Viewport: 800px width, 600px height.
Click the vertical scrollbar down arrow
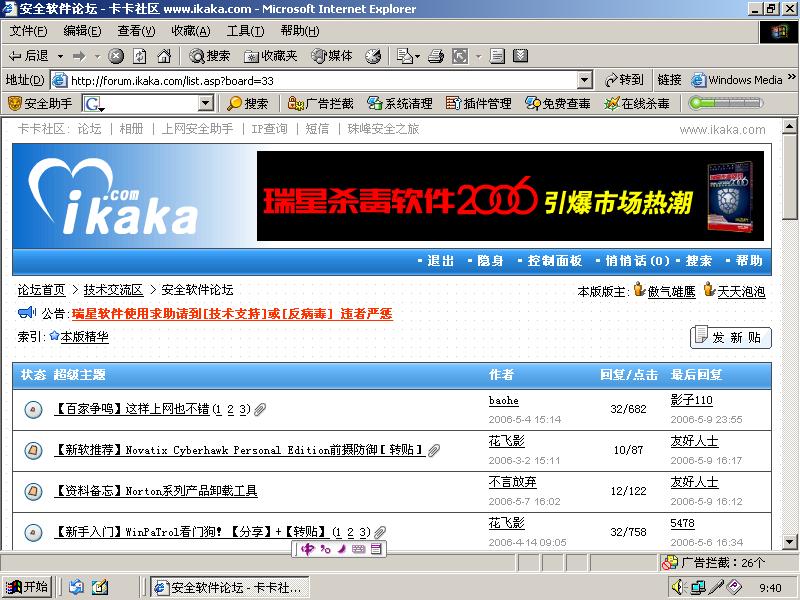coord(789,542)
